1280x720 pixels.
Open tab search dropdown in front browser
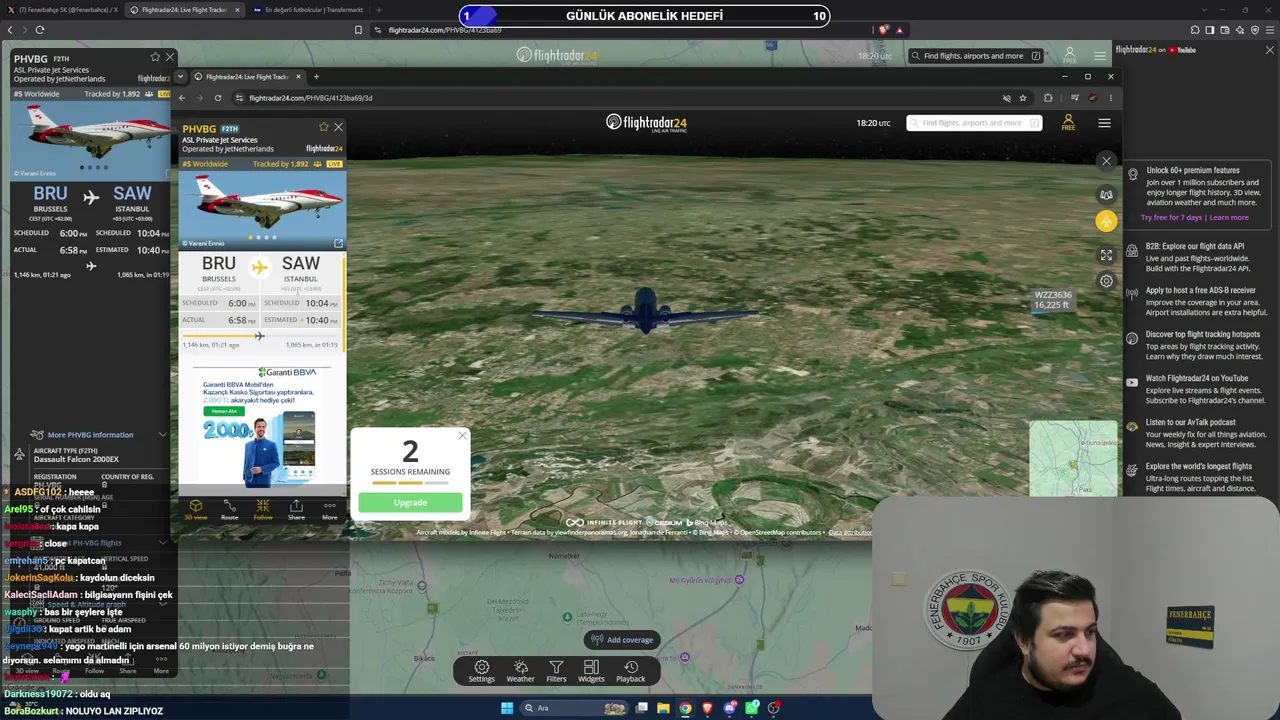point(181,77)
